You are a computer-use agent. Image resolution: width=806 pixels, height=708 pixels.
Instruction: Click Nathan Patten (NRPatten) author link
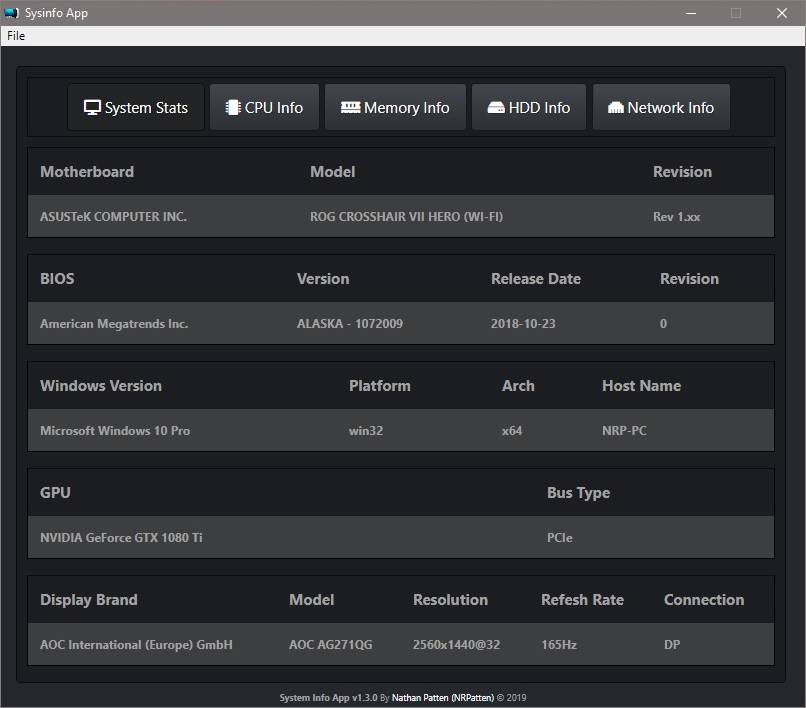click(x=443, y=698)
